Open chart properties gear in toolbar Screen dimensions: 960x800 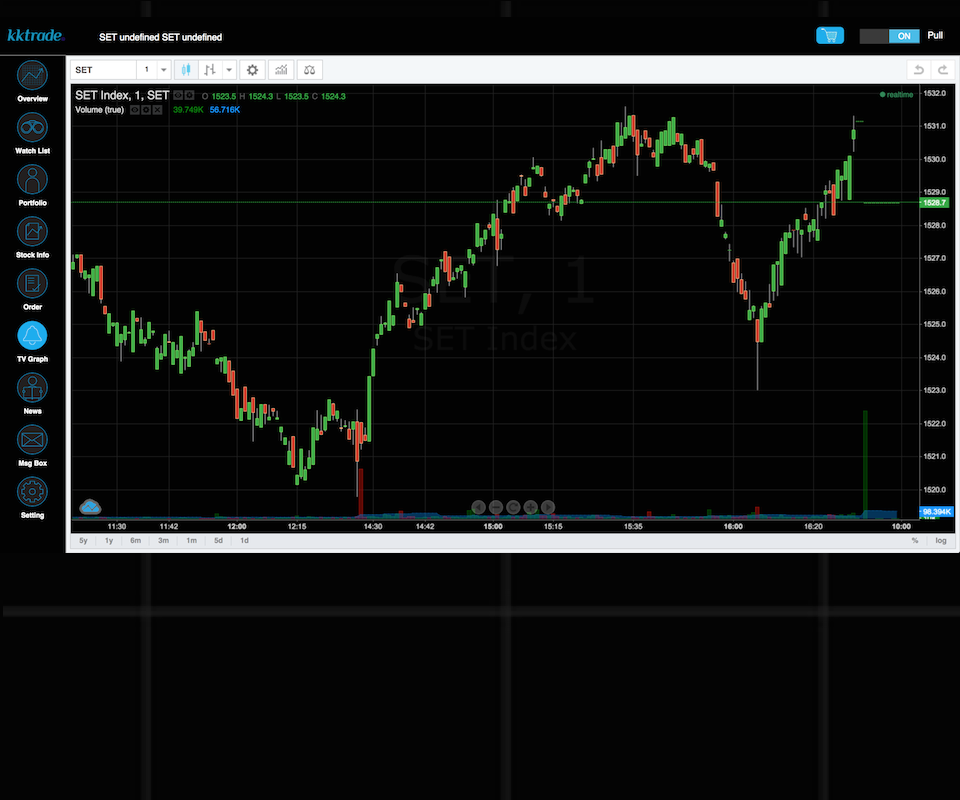(x=252, y=70)
